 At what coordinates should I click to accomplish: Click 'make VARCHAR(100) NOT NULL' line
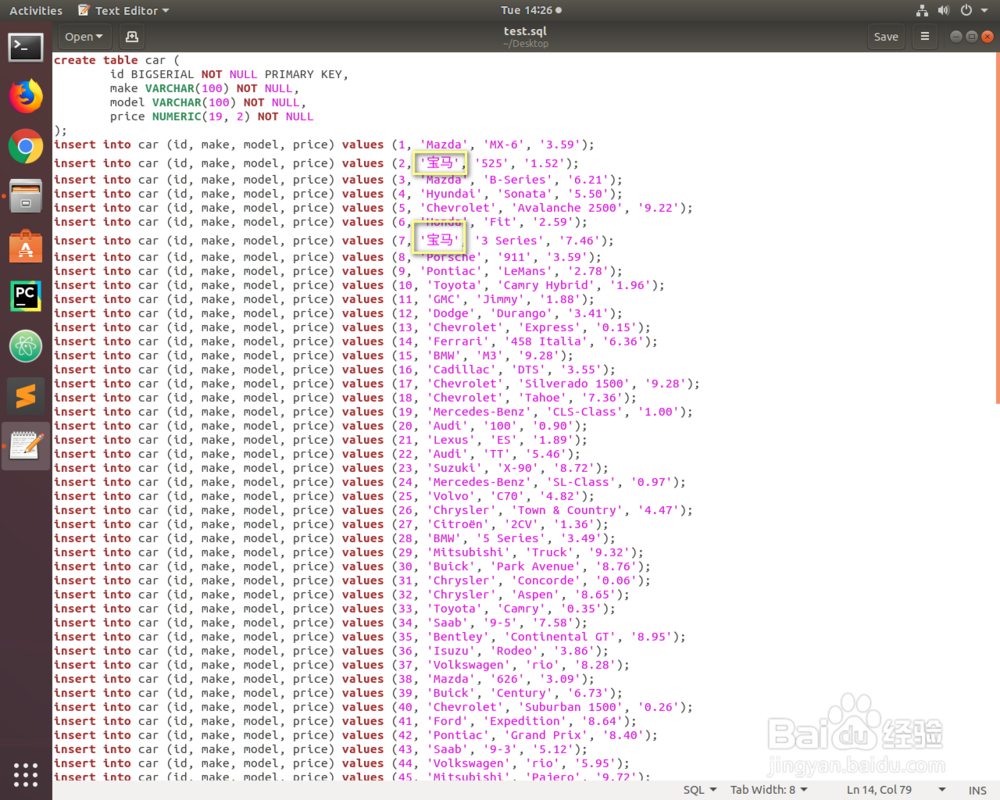(x=202, y=88)
